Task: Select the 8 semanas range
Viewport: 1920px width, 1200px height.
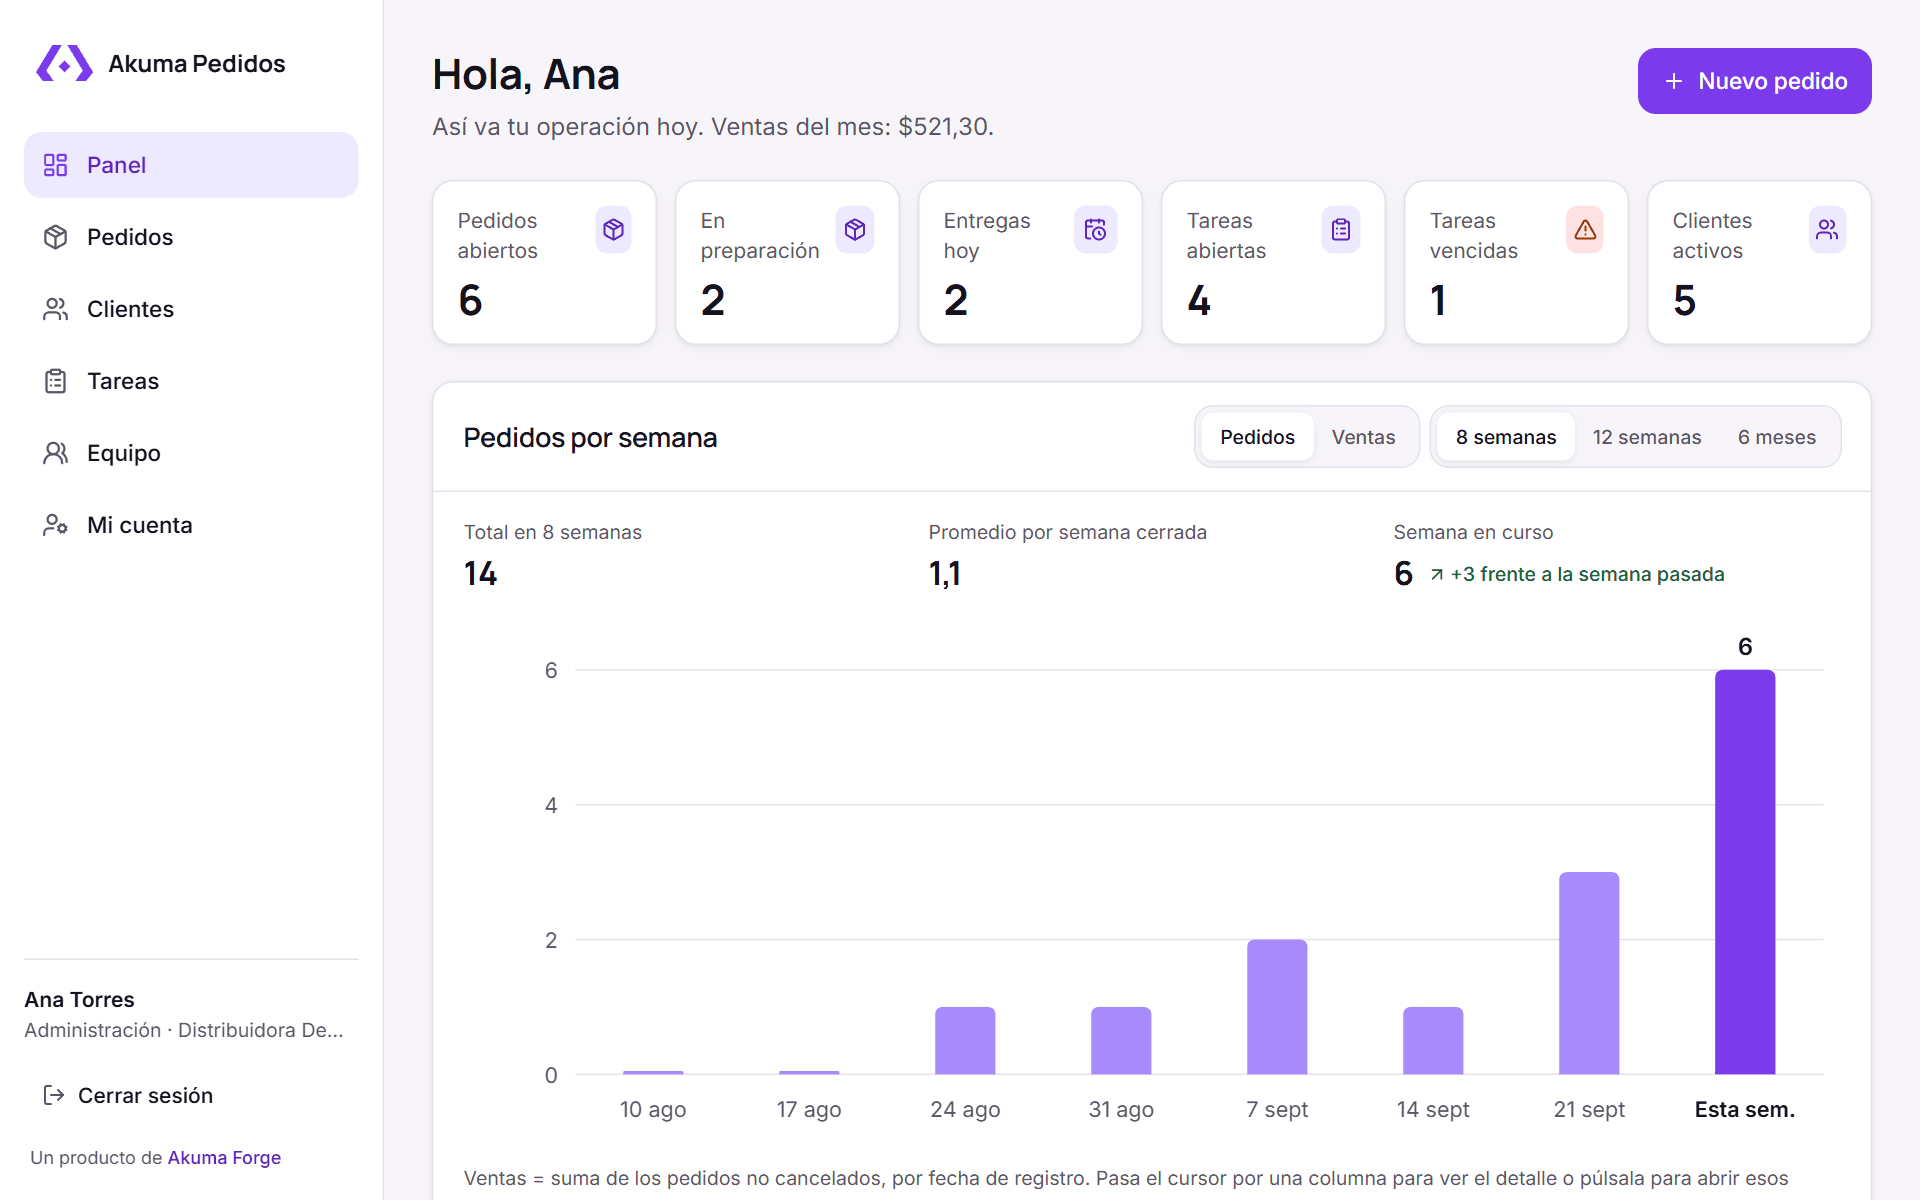Action: pyautogui.click(x=1506, y=437)
